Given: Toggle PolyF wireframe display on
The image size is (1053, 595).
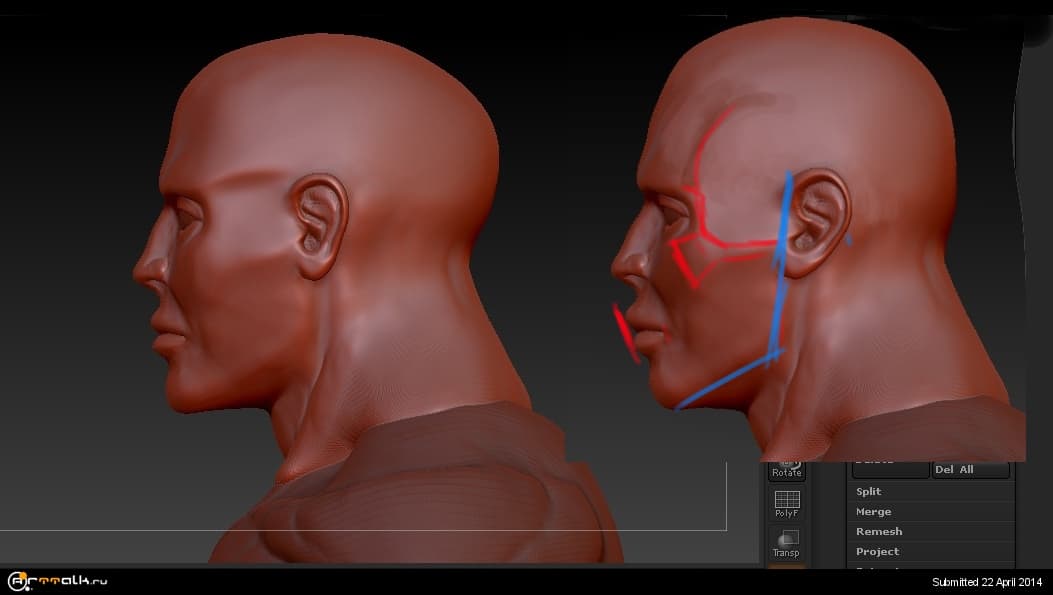Looking at the screenshot, I should (786, 500).
